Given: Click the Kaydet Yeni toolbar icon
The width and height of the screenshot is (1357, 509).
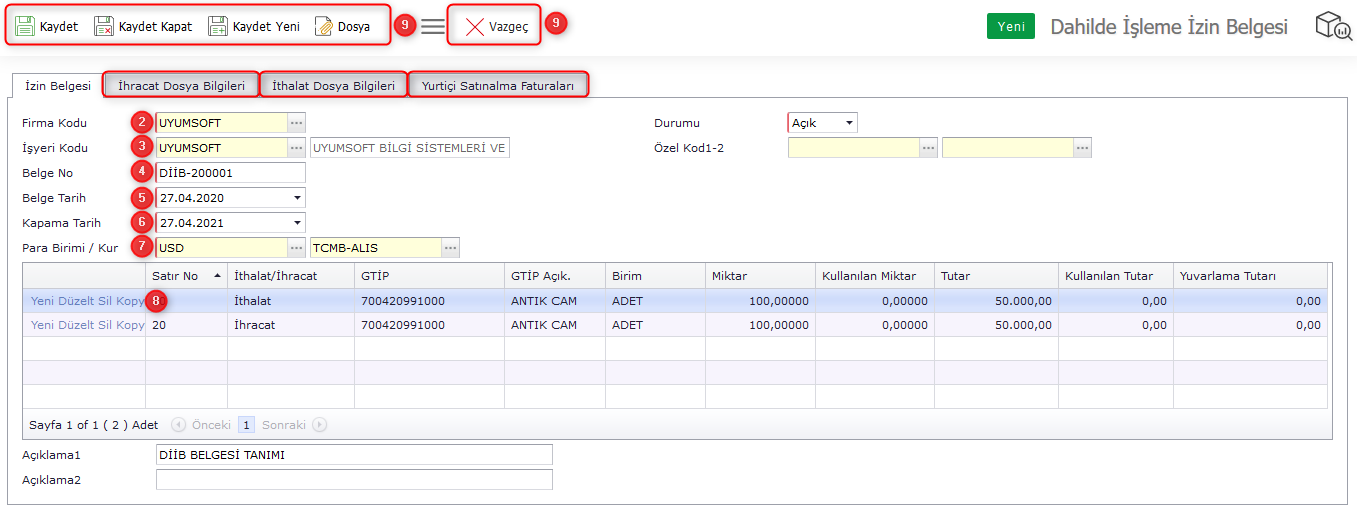Looking at the screenshot, I should point(218,27).
